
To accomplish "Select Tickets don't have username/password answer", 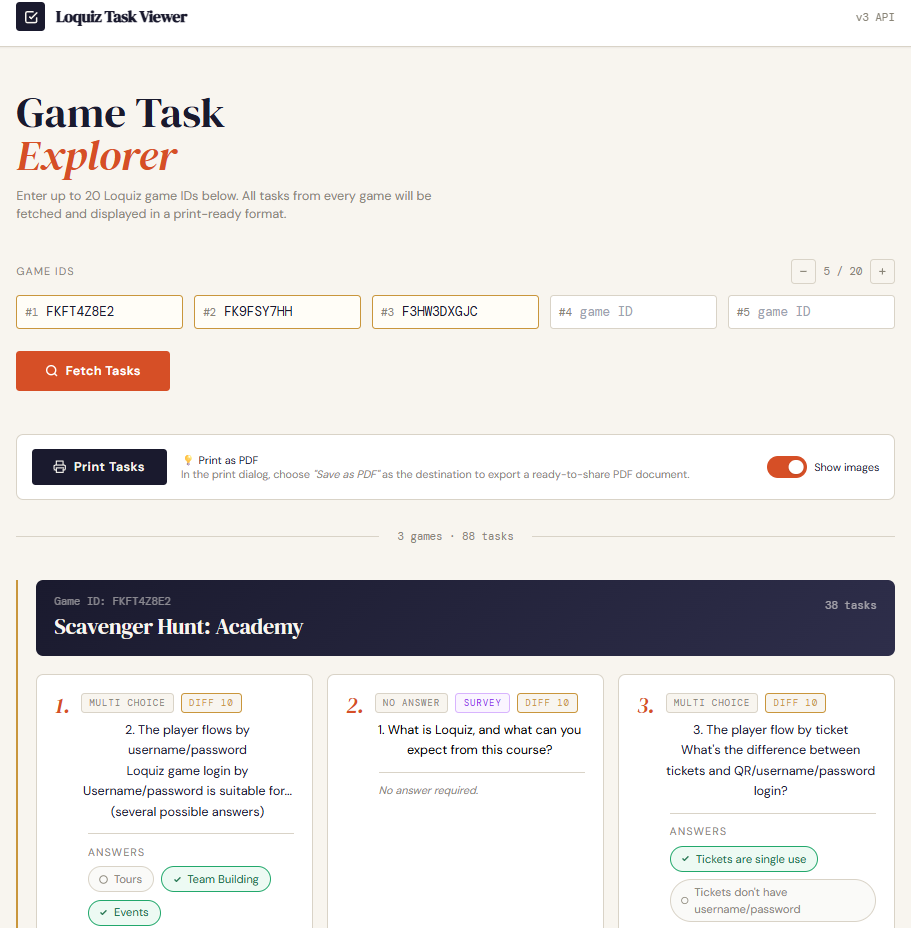I will click(772, 900).
